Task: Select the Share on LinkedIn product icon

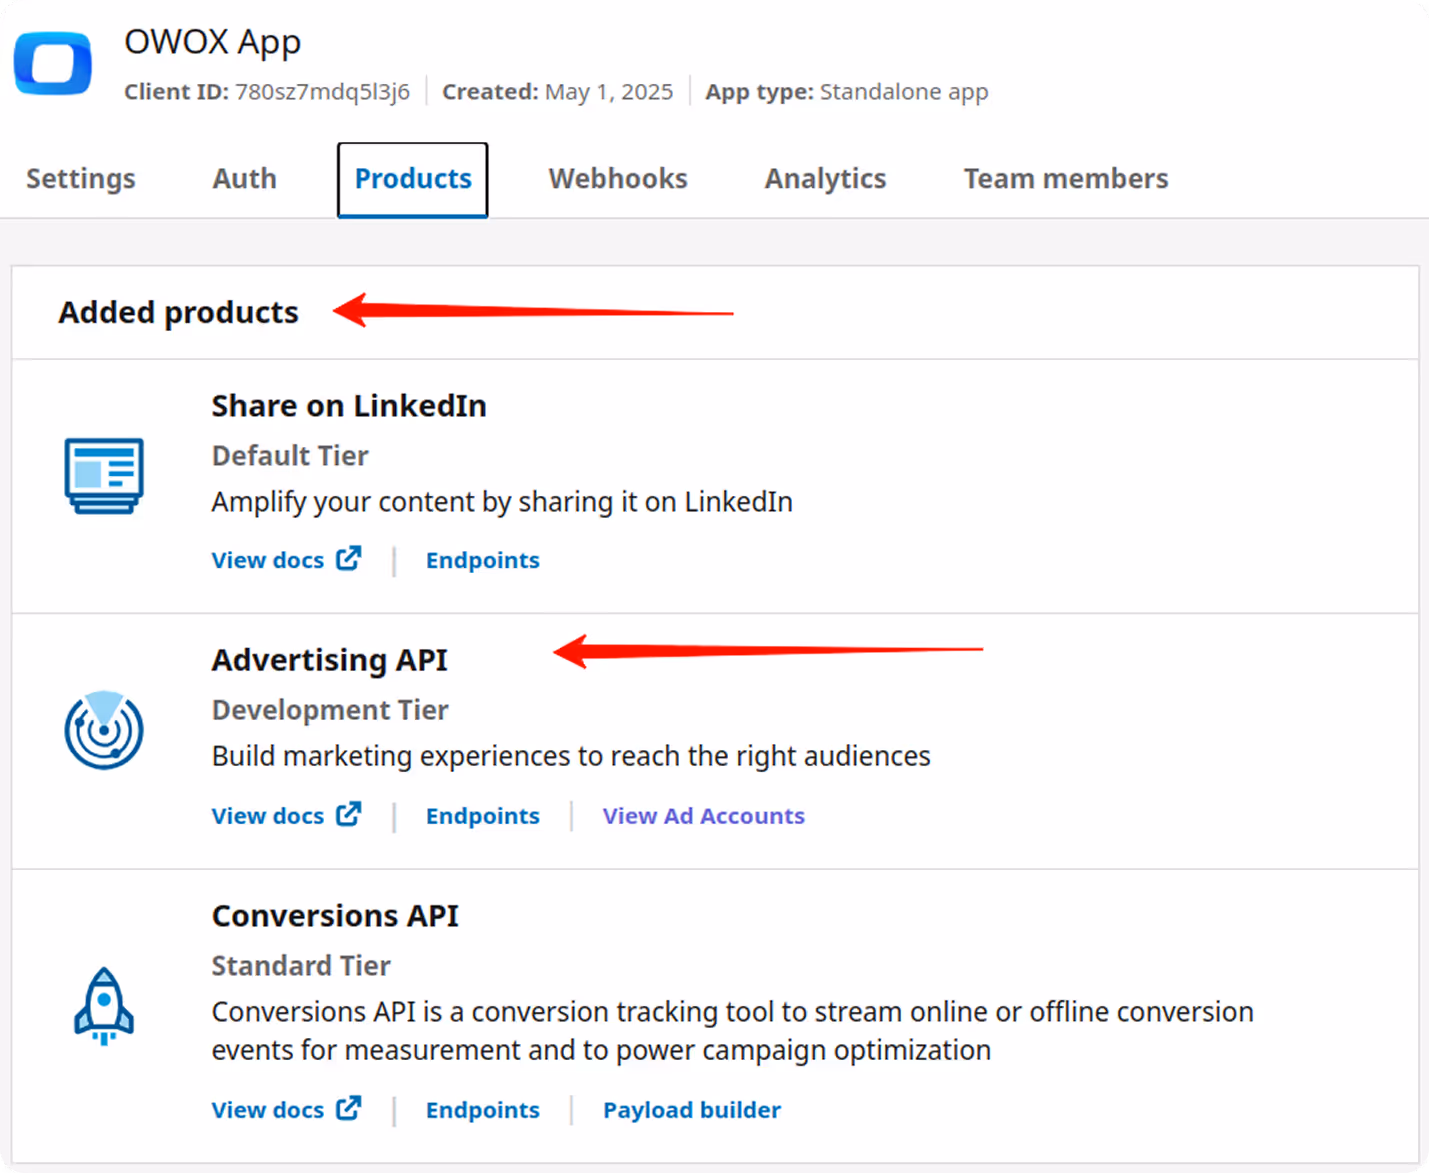Action: coord(103,477)
